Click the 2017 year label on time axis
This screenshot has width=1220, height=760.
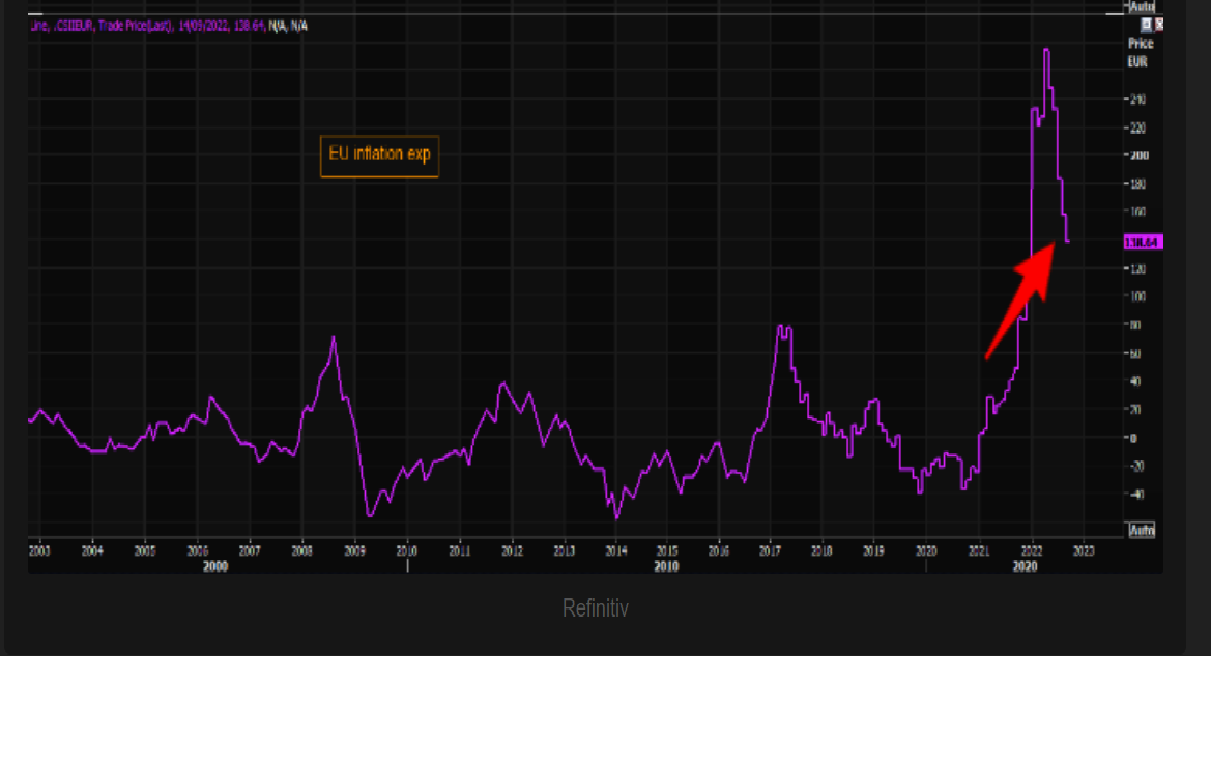770,550
